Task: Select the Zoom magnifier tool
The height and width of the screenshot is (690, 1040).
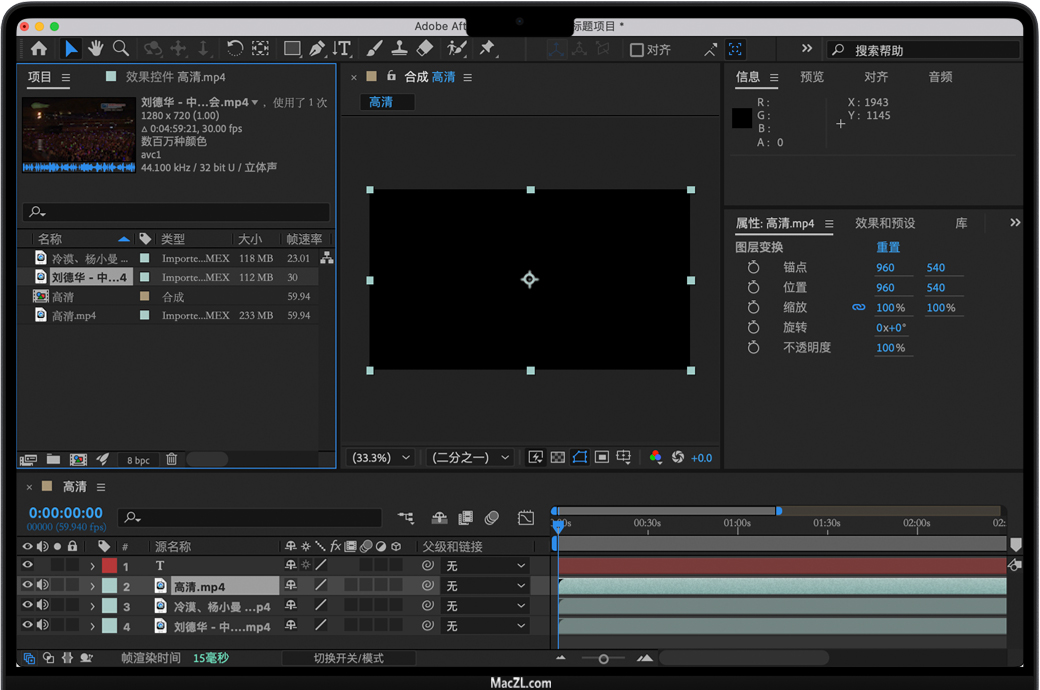Action: click(121, 48)
